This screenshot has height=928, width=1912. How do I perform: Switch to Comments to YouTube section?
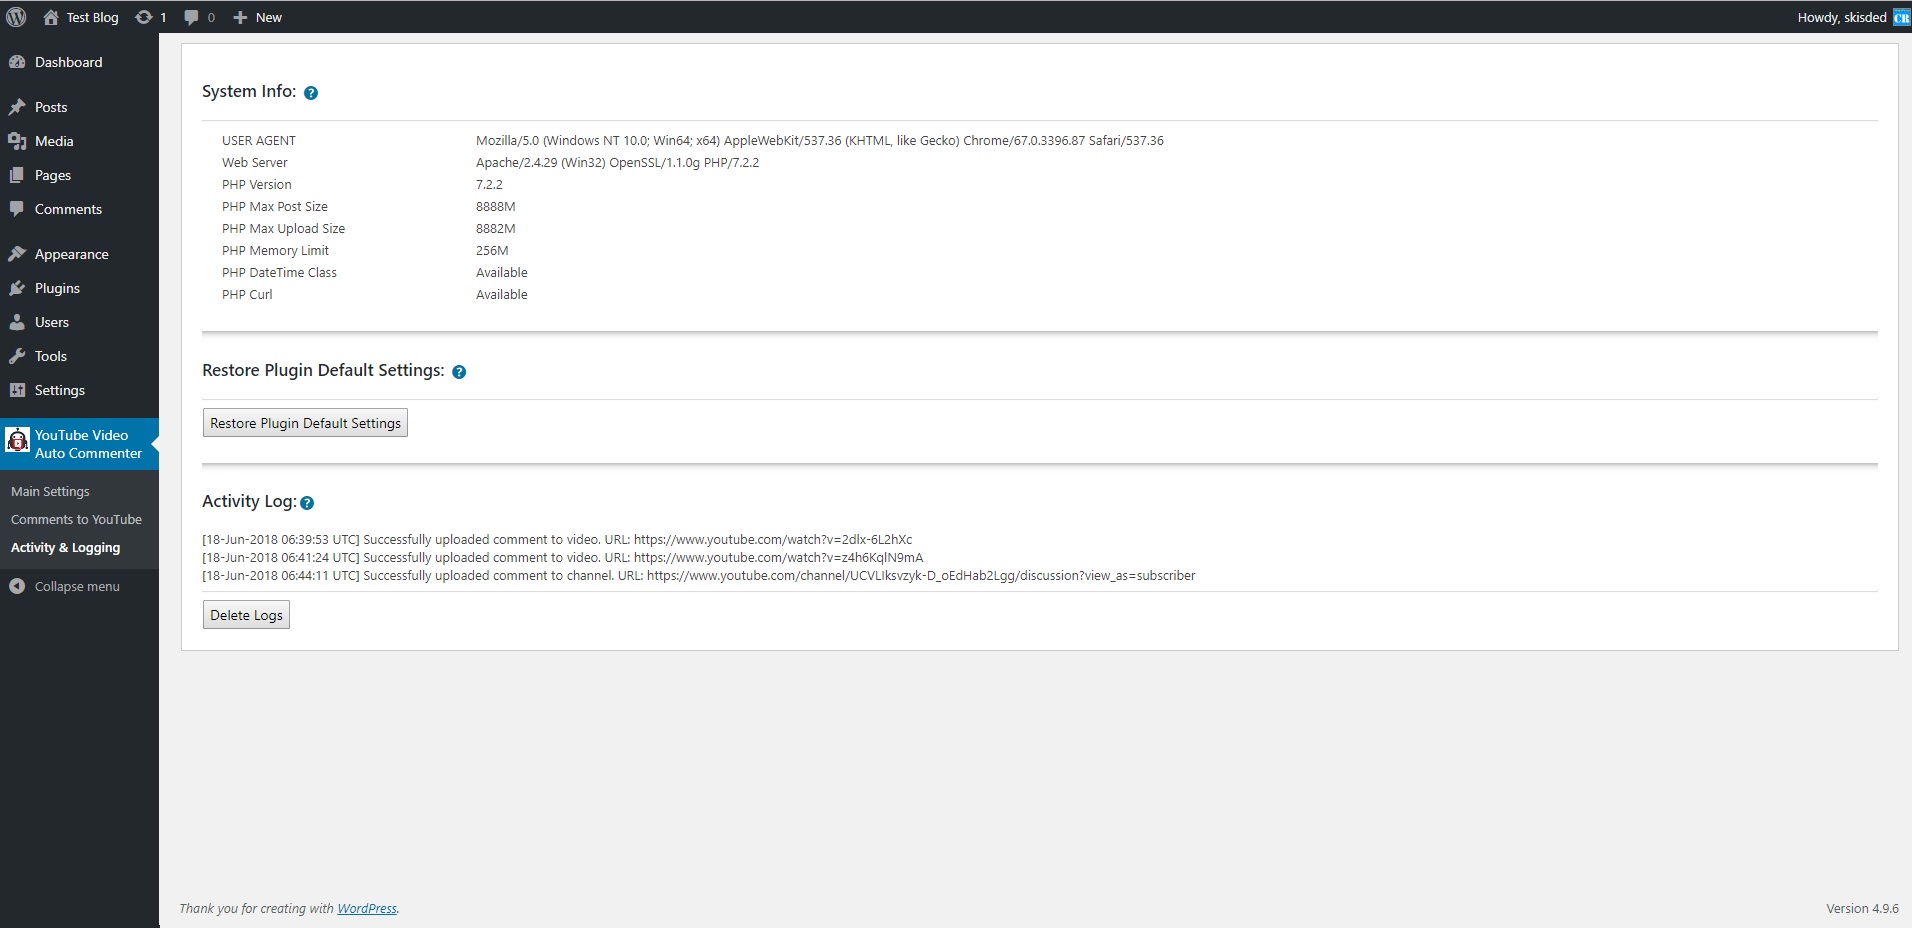pos(75,519)
